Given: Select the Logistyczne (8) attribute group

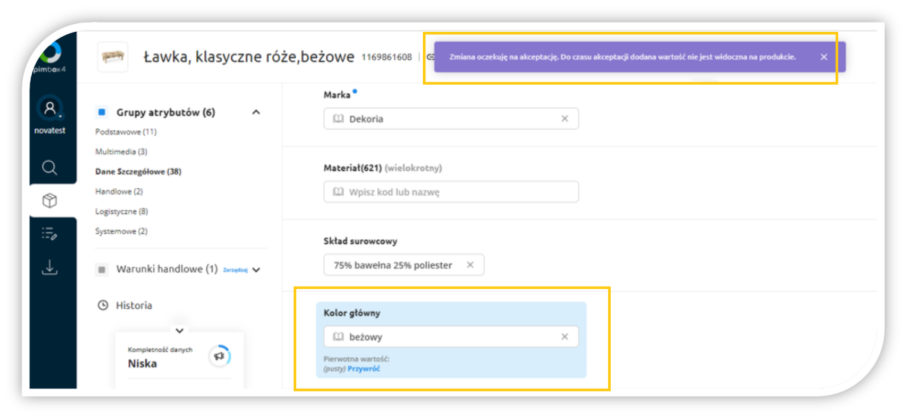Looking at the screenshot, I should pyautogui.click(x=122, y=211).
